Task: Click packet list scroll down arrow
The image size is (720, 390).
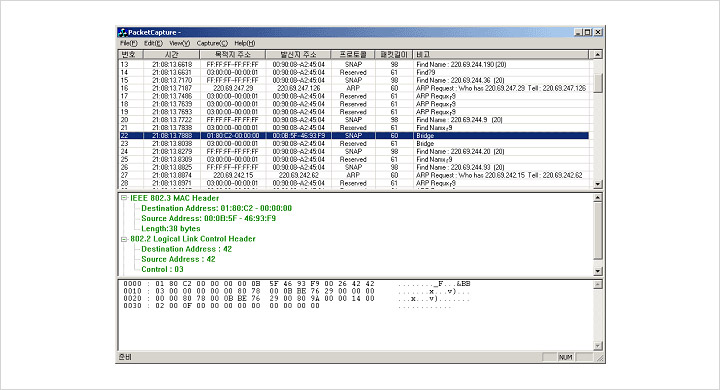Action: (597, 184)
